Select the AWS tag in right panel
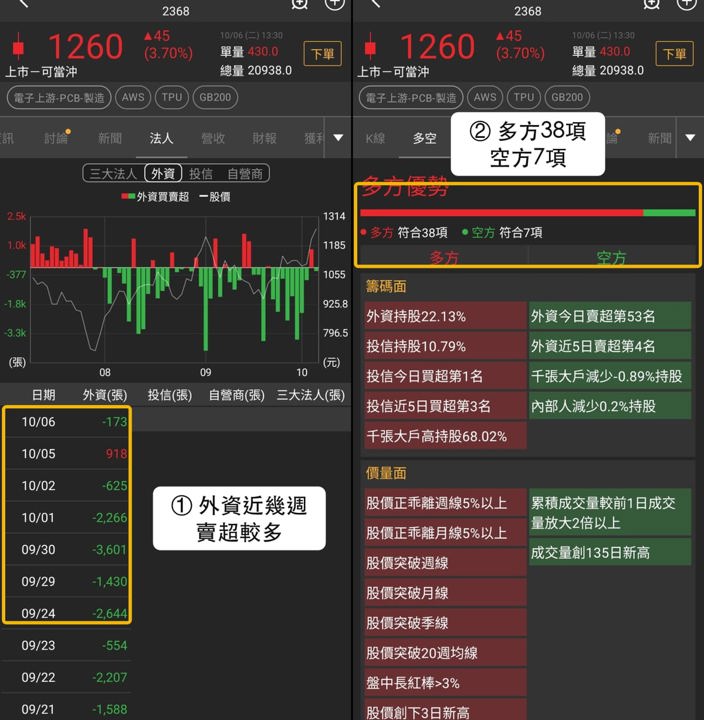This screenshot has width=704, height=720. click(x=485, y=97)
